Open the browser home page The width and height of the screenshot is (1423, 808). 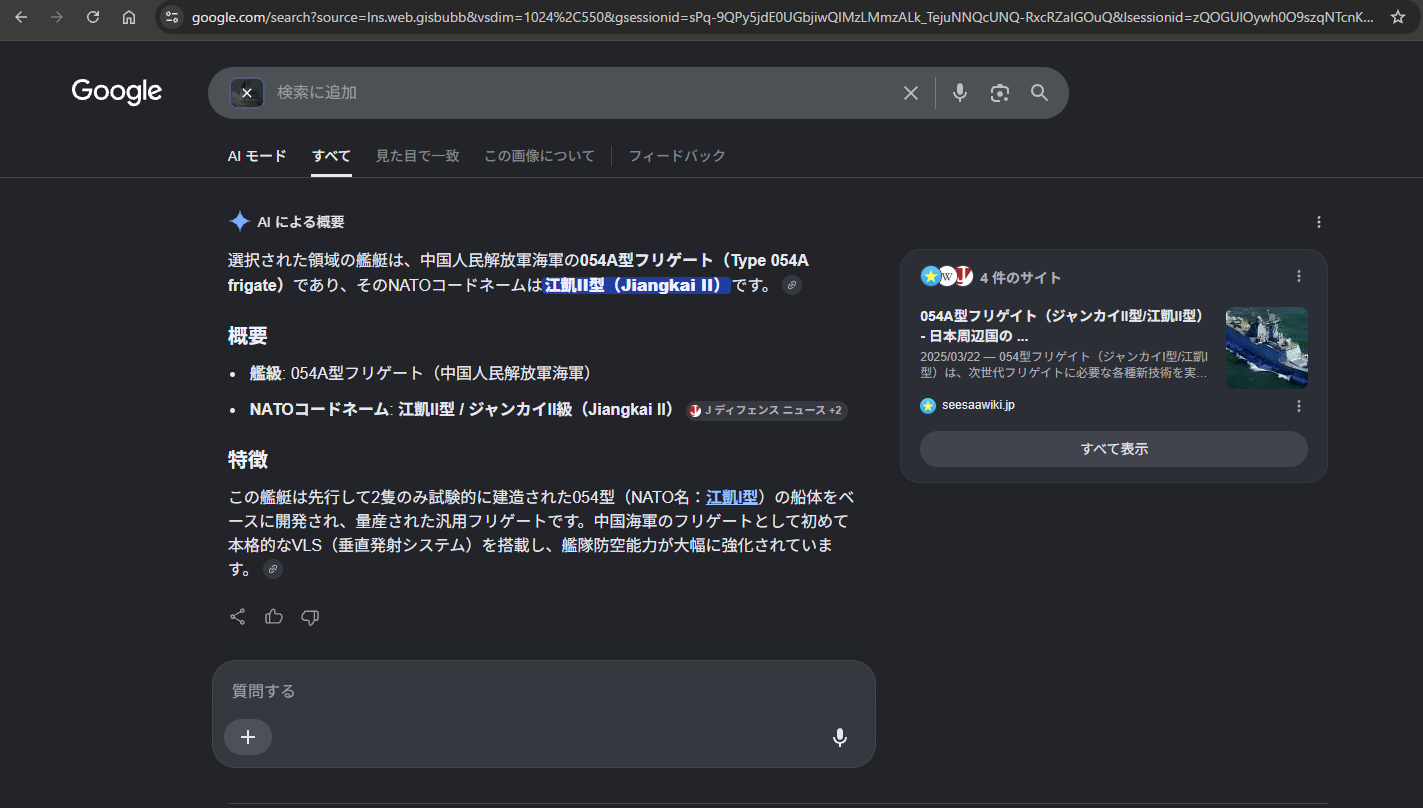coord(129,17)
